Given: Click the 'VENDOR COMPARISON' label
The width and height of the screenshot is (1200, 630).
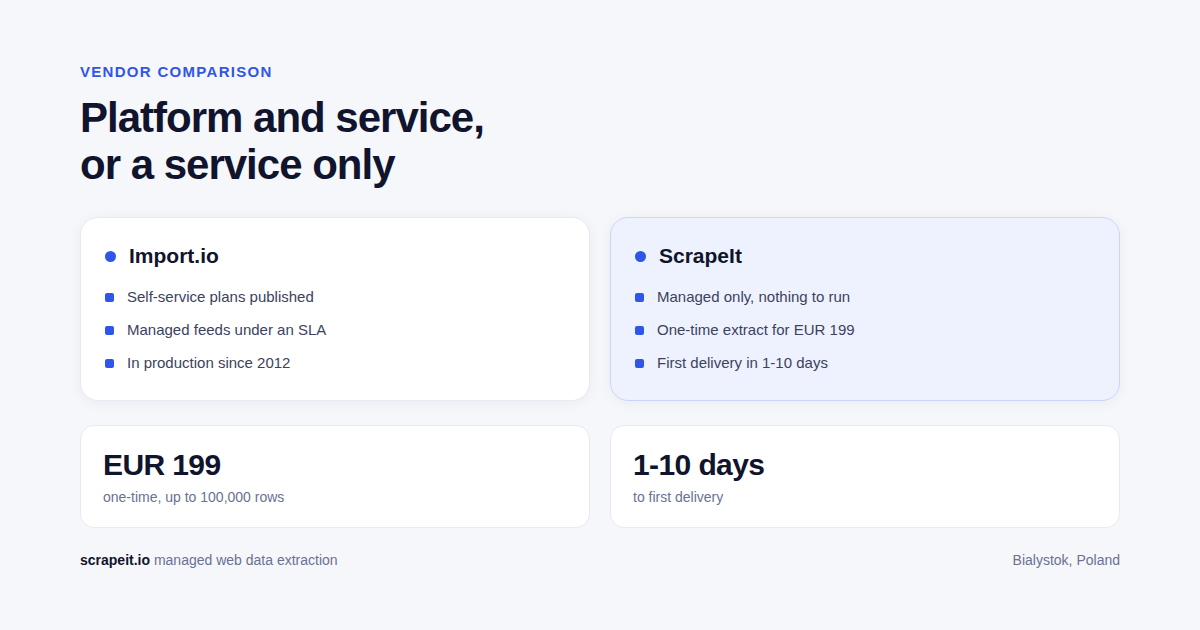Looking at the screenshot, I should (176, 72).
